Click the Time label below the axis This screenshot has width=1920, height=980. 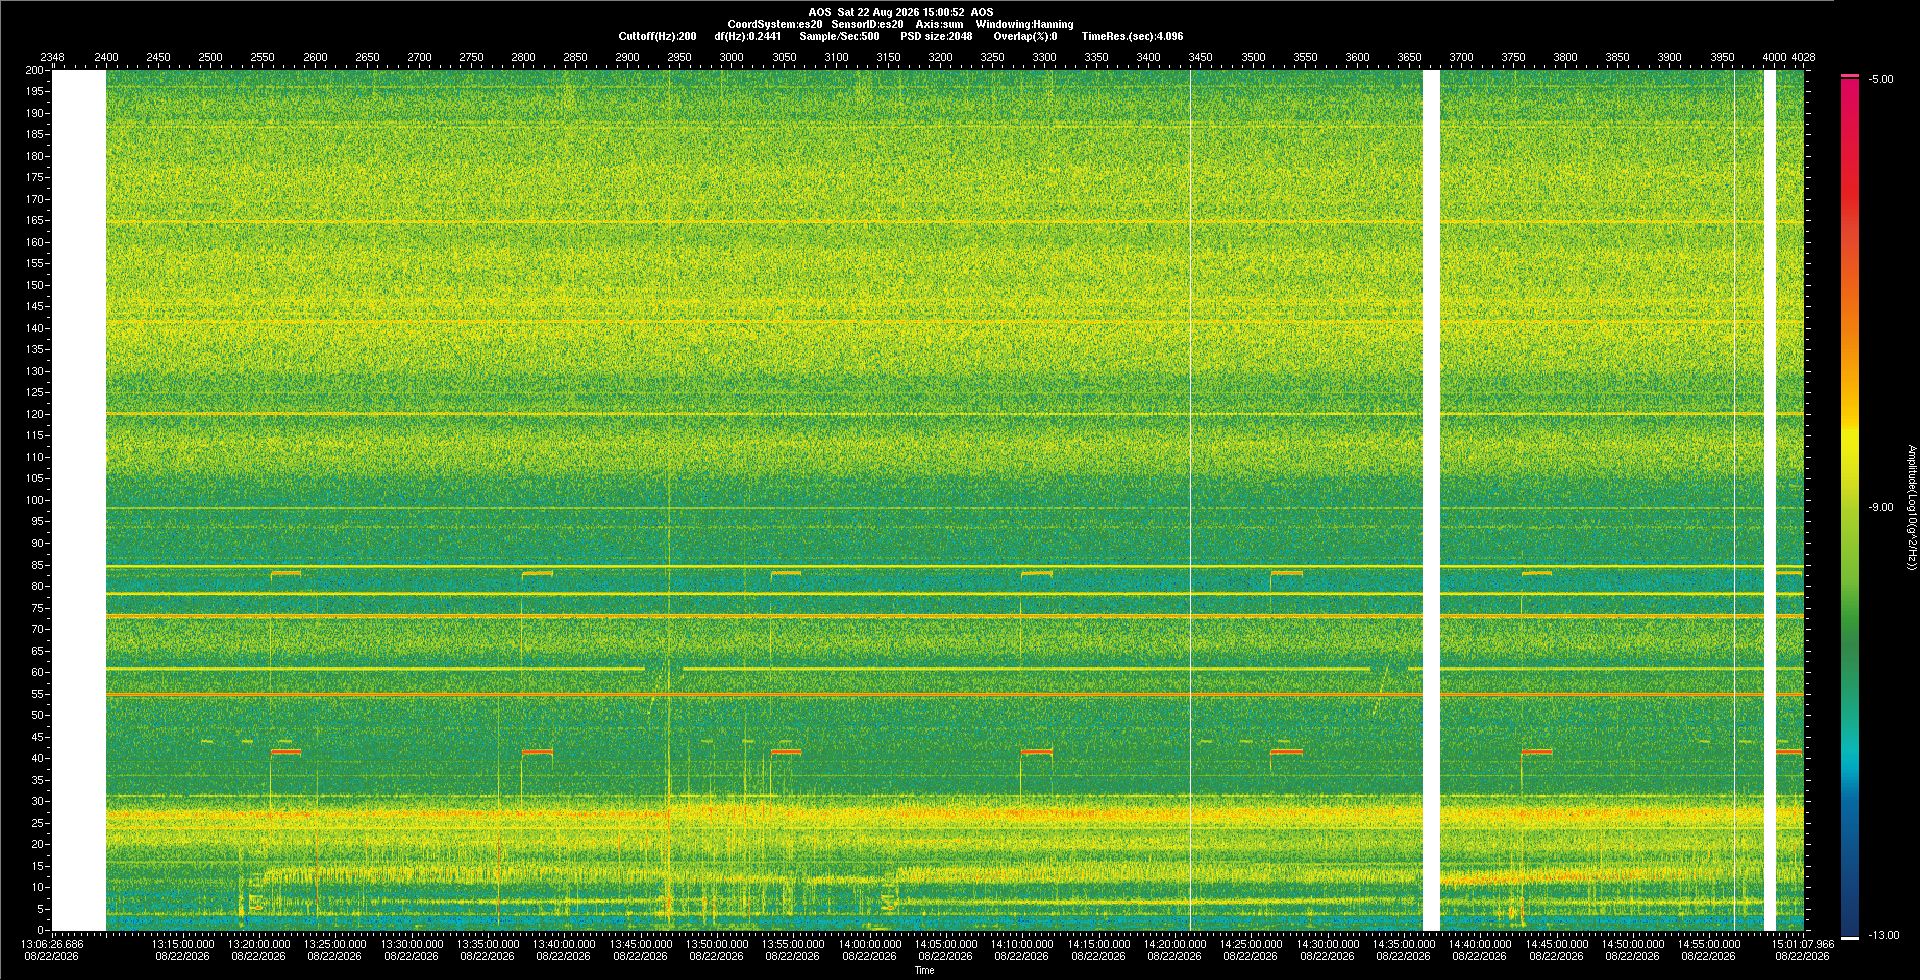click(x=925, y=970)
